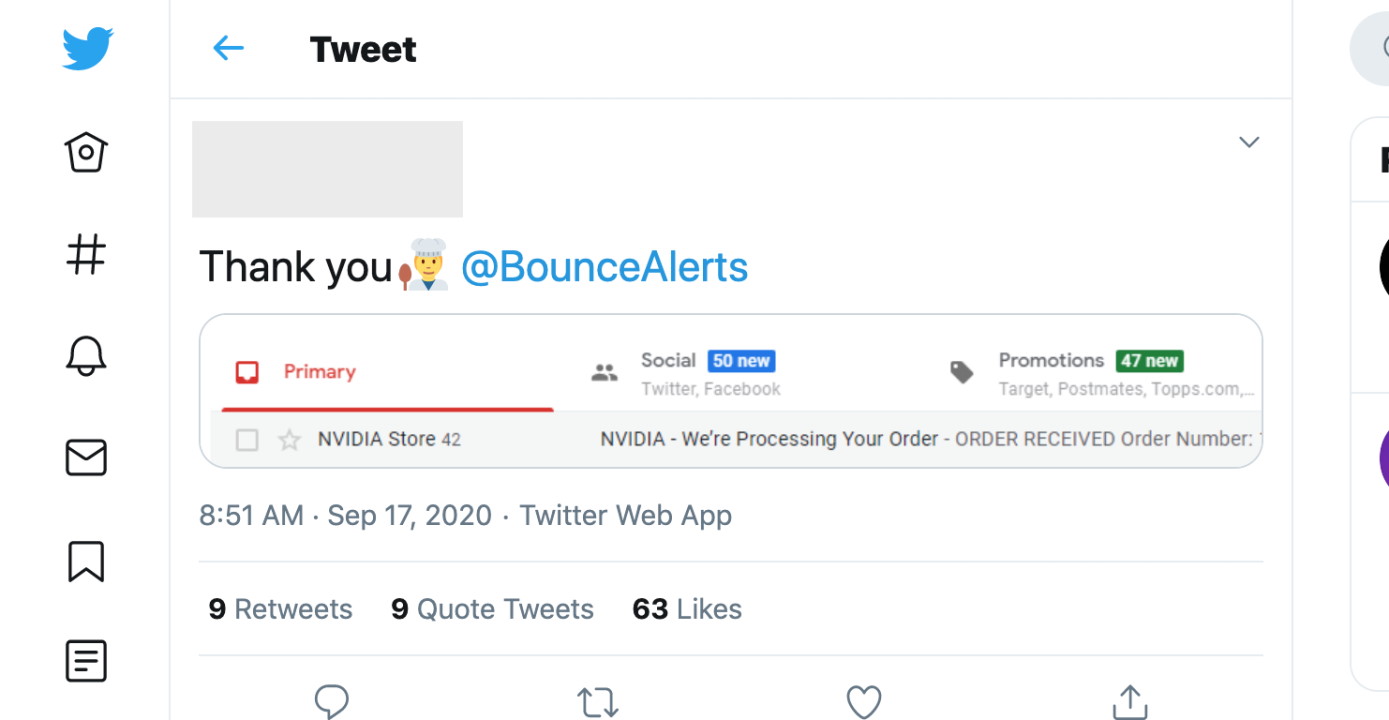
Task: Open Lists icon in sidebar
Action: point(86,661)
